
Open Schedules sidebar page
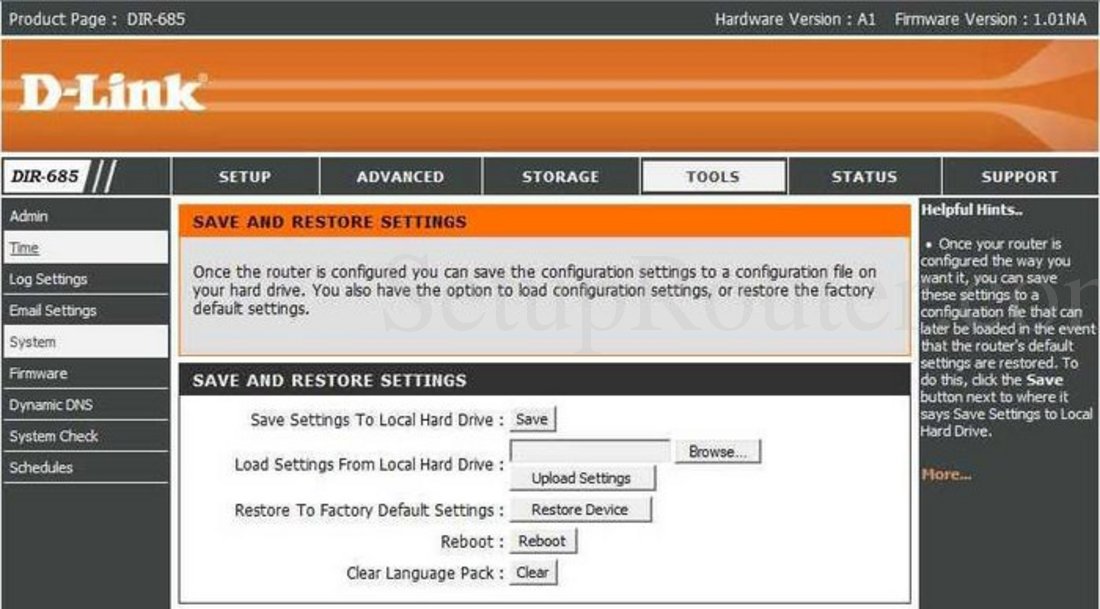click(85, 467)
